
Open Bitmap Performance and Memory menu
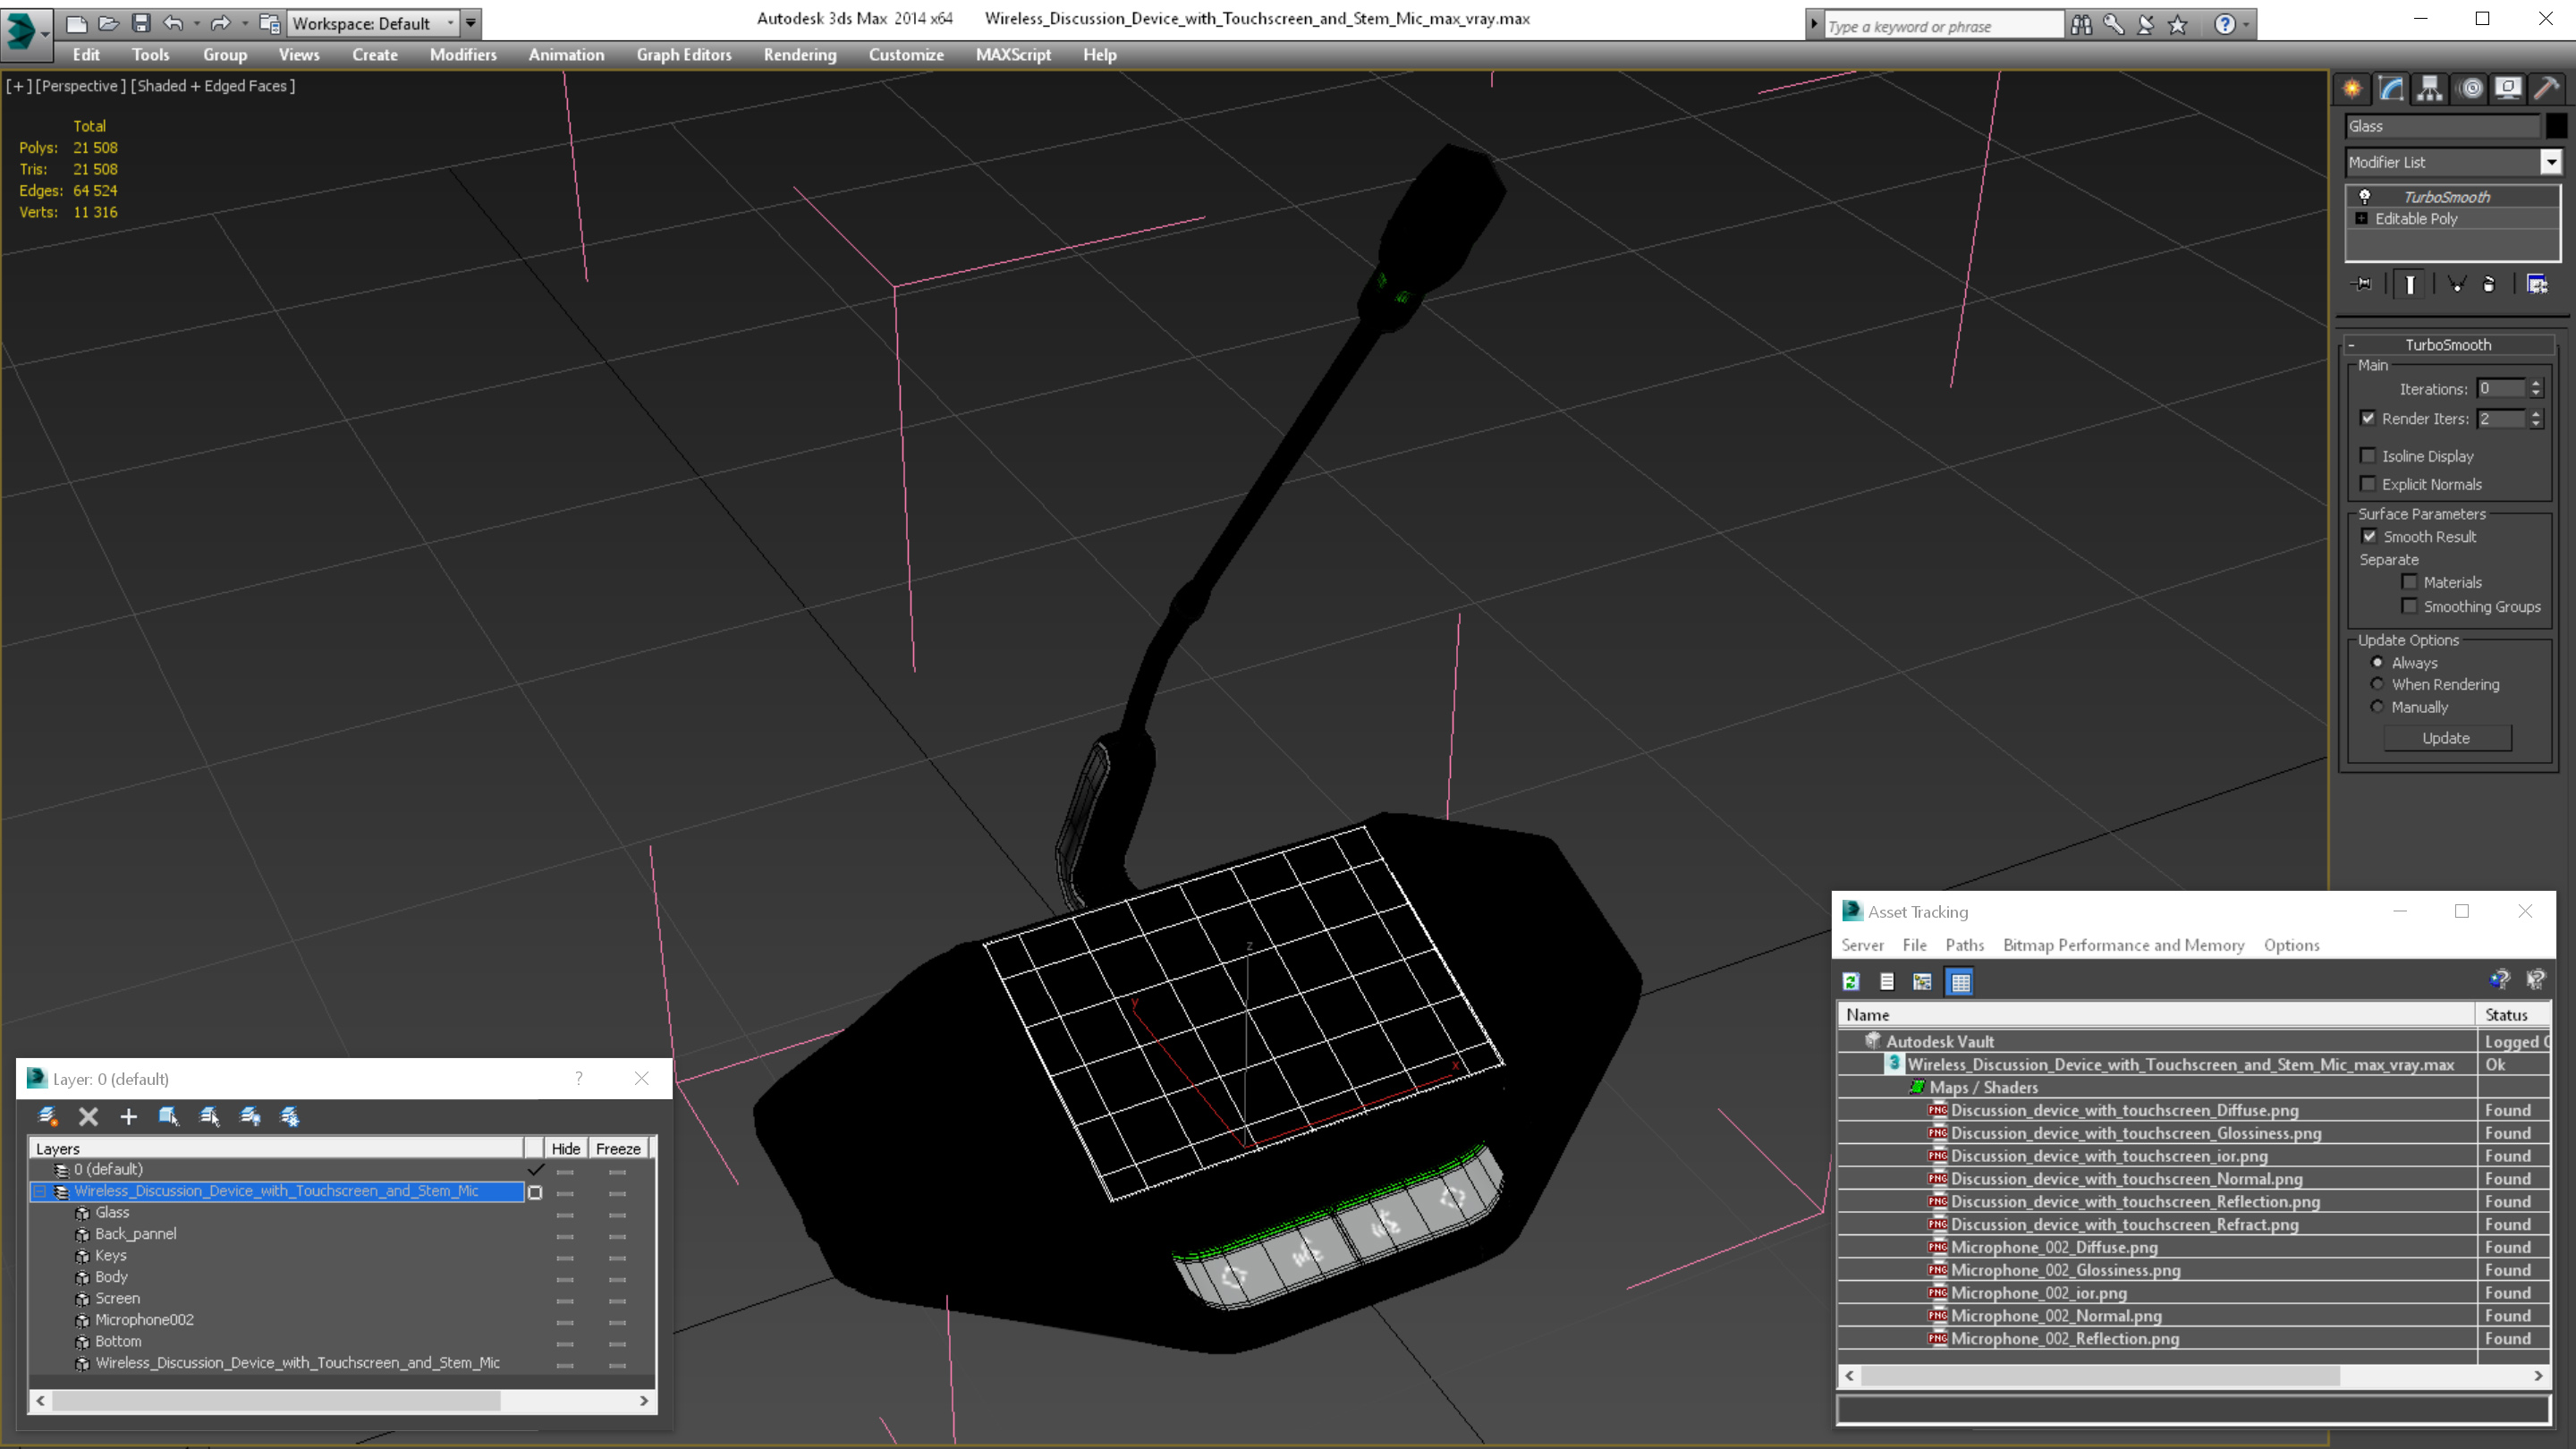(x=2123, y=945)
